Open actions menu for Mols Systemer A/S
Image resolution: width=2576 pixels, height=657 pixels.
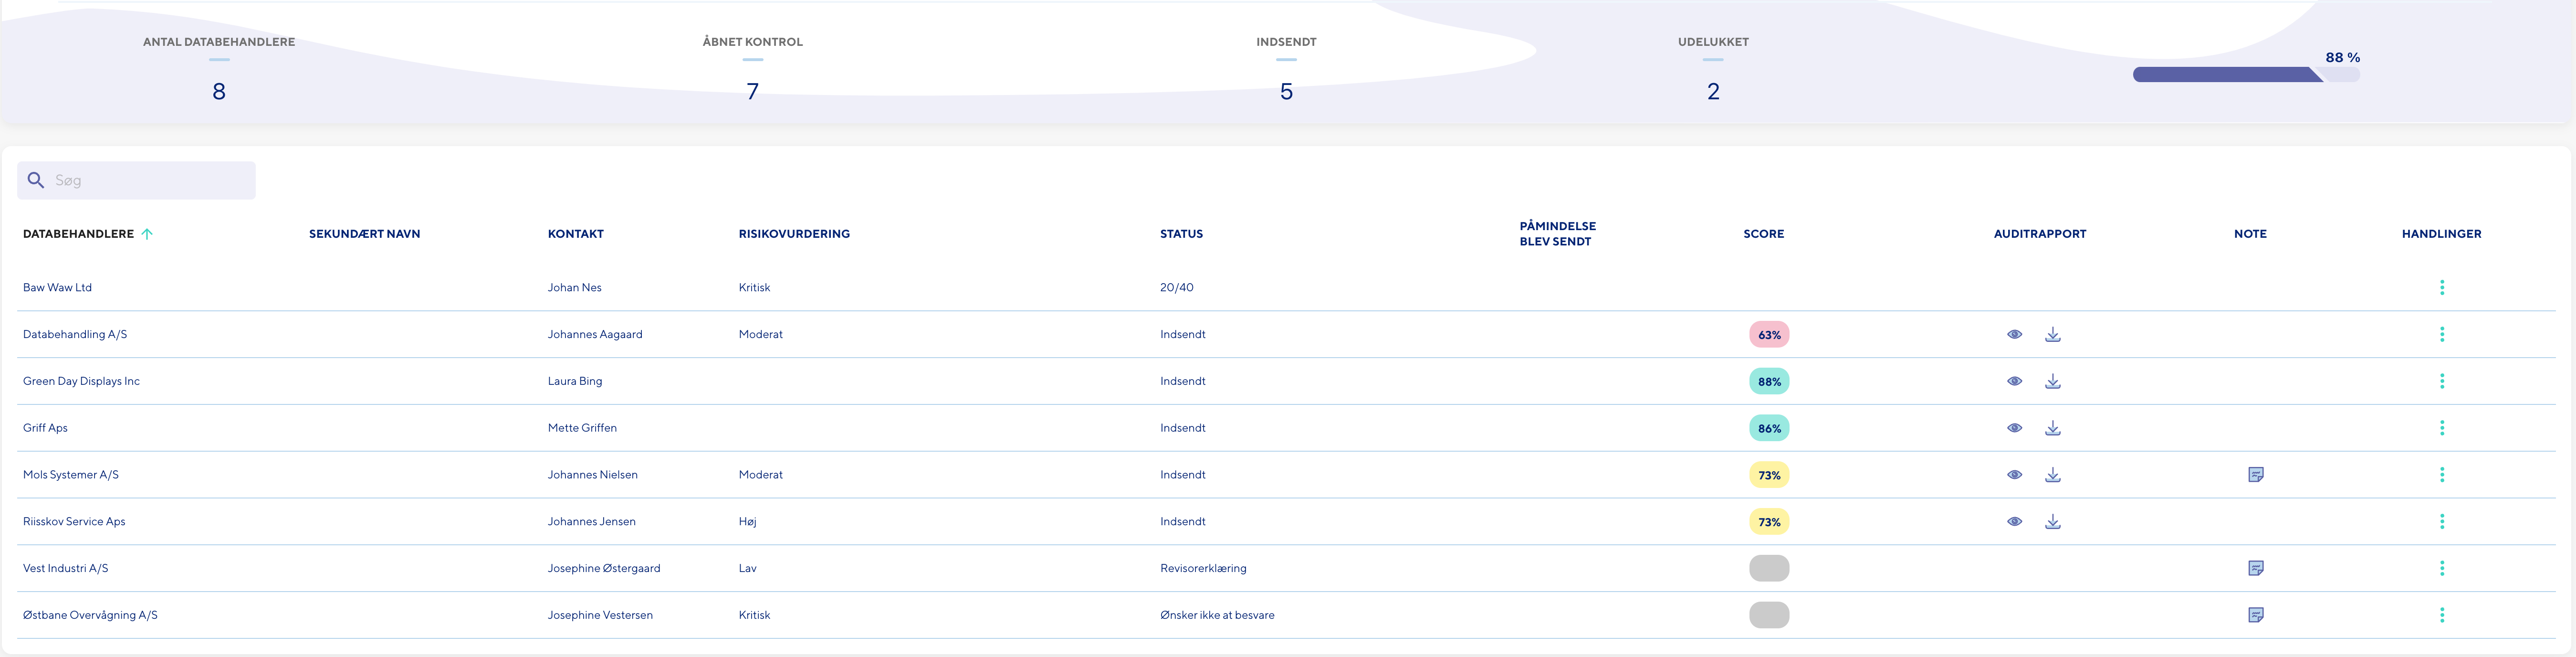pos(2441,475)
